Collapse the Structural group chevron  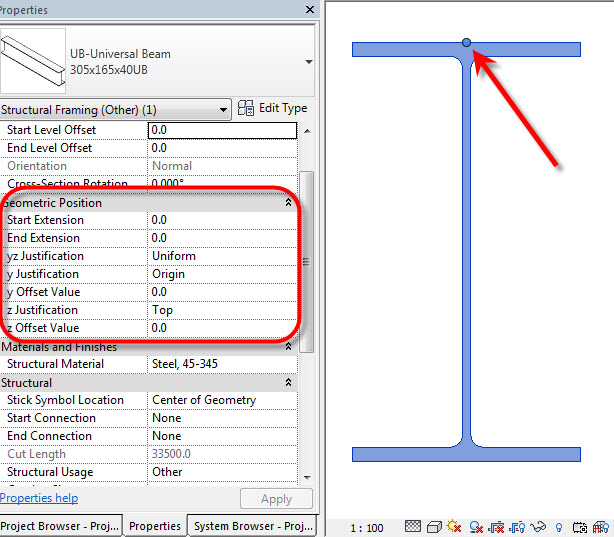click(x=288, y=382)
